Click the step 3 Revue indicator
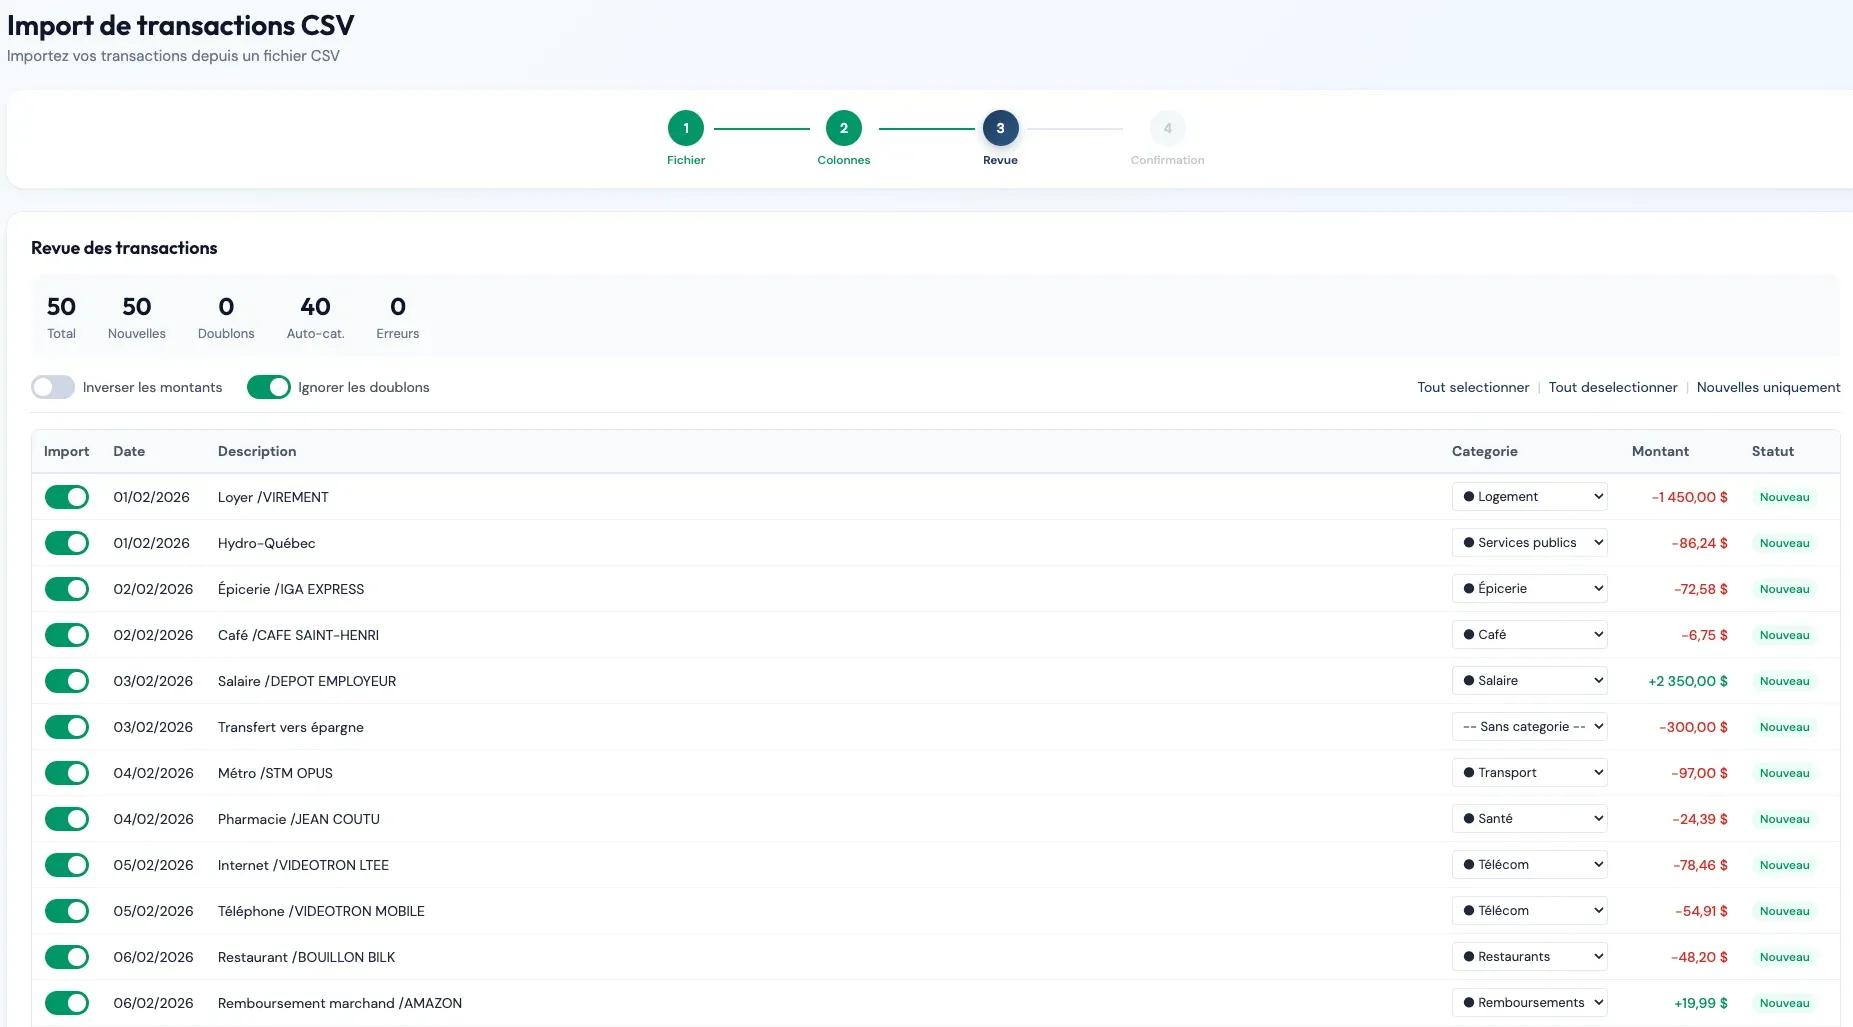Screen dimensions: 1853x1027 coord(999,128)
